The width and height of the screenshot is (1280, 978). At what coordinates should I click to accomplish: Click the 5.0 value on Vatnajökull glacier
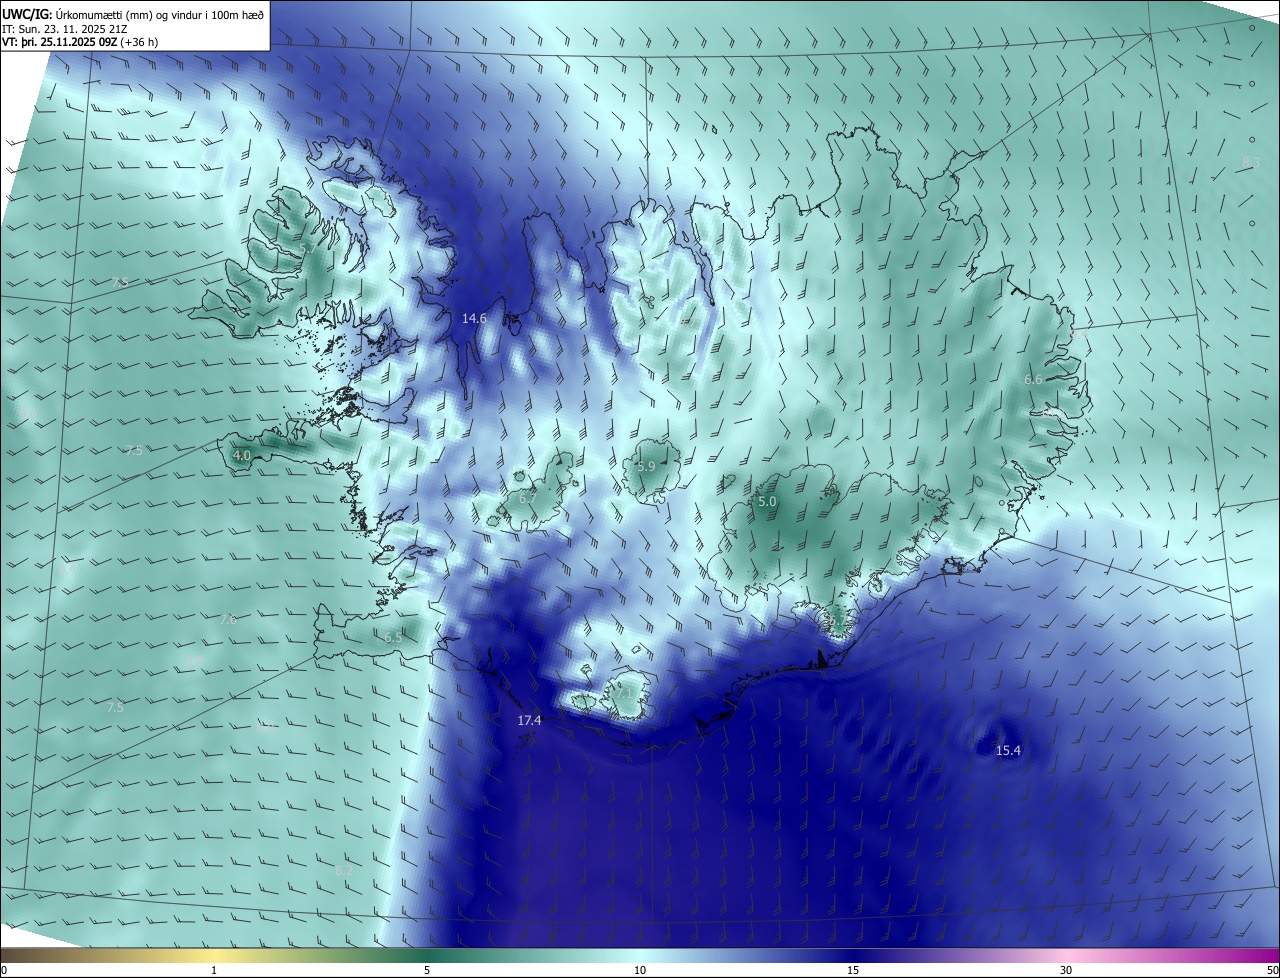(x=767, y=501)
